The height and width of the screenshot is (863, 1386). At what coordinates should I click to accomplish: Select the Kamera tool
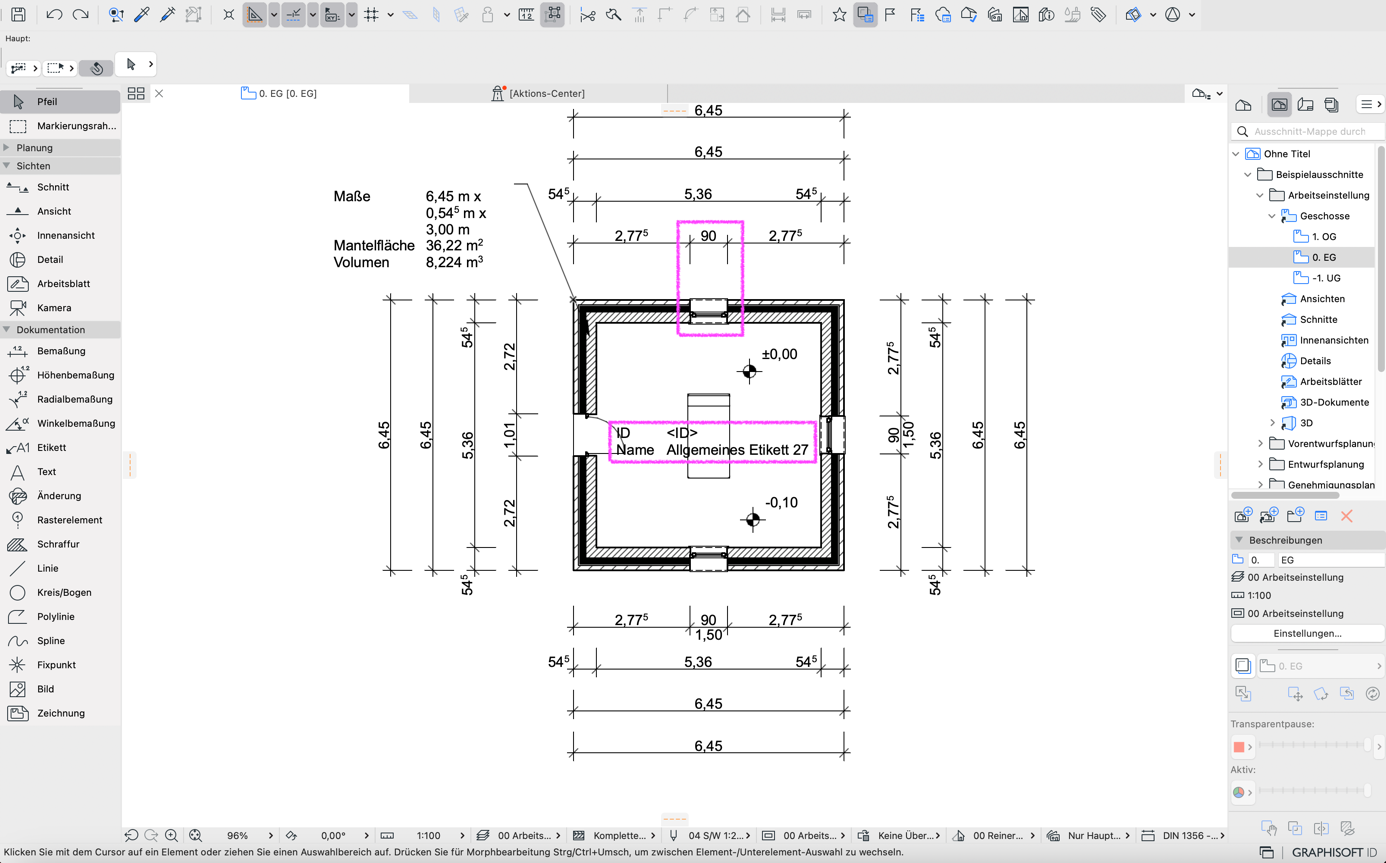(x=60, y=308)
